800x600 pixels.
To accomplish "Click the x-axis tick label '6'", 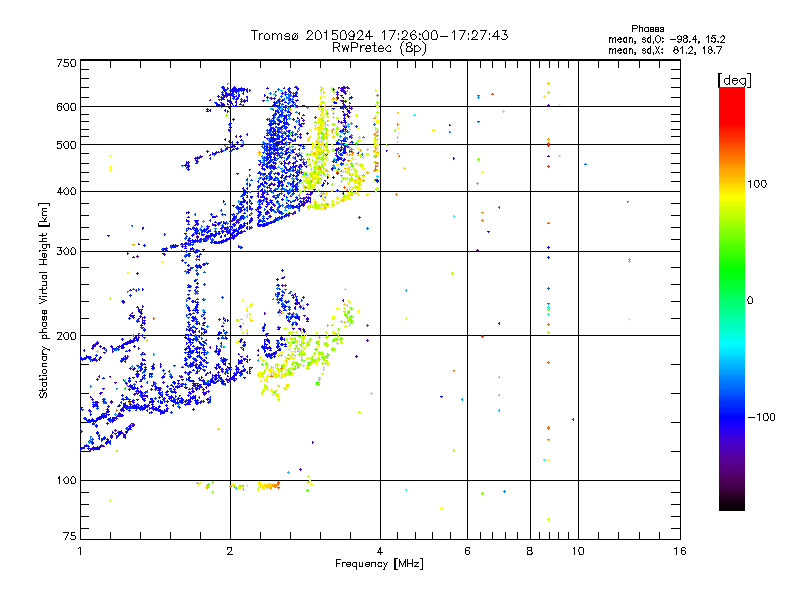I will (x=467, y=551).
